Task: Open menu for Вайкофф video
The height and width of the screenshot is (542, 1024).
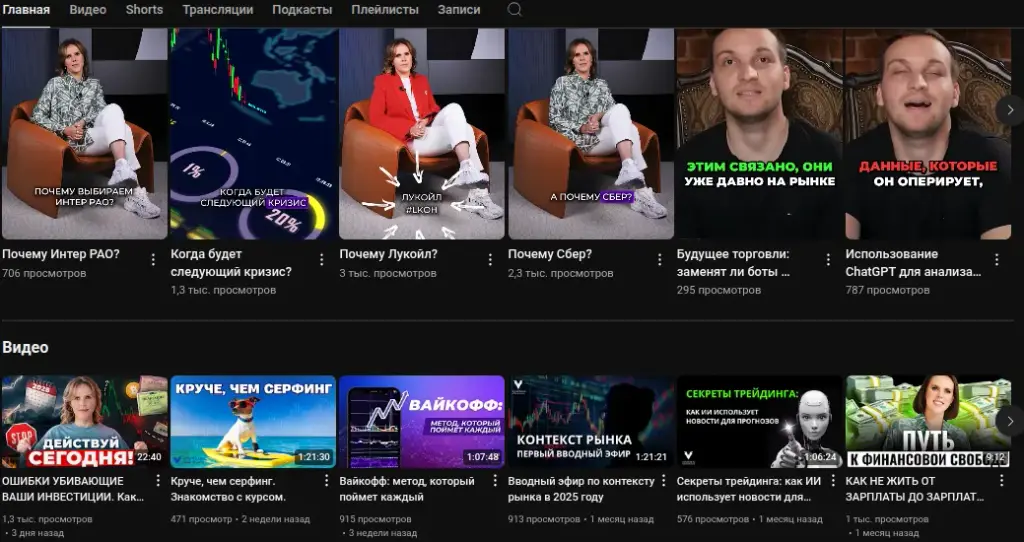Action: point(495,481)
